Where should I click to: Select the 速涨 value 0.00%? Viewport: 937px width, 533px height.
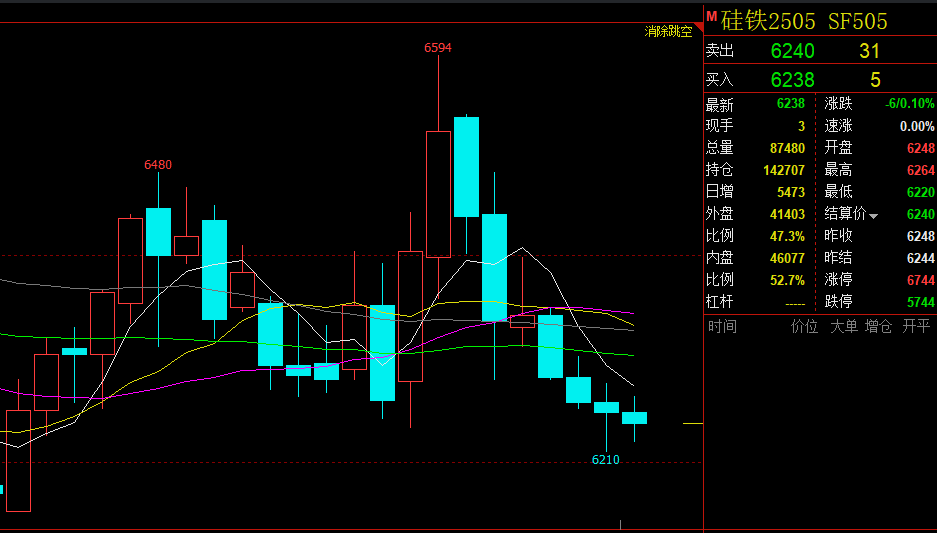click(917, 126)
